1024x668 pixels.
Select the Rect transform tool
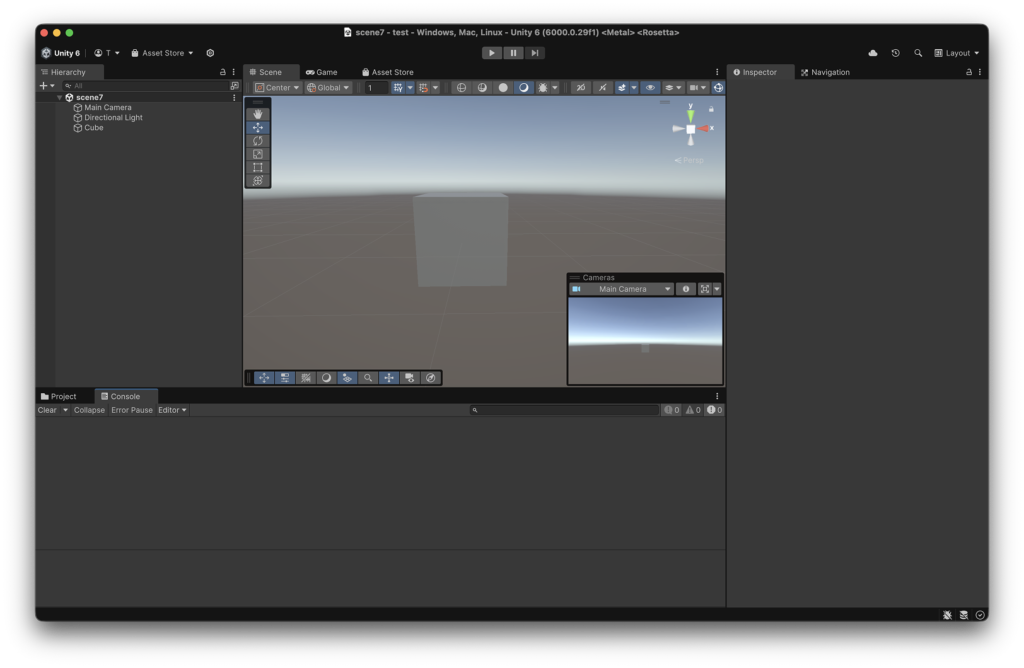coord(258,167)
